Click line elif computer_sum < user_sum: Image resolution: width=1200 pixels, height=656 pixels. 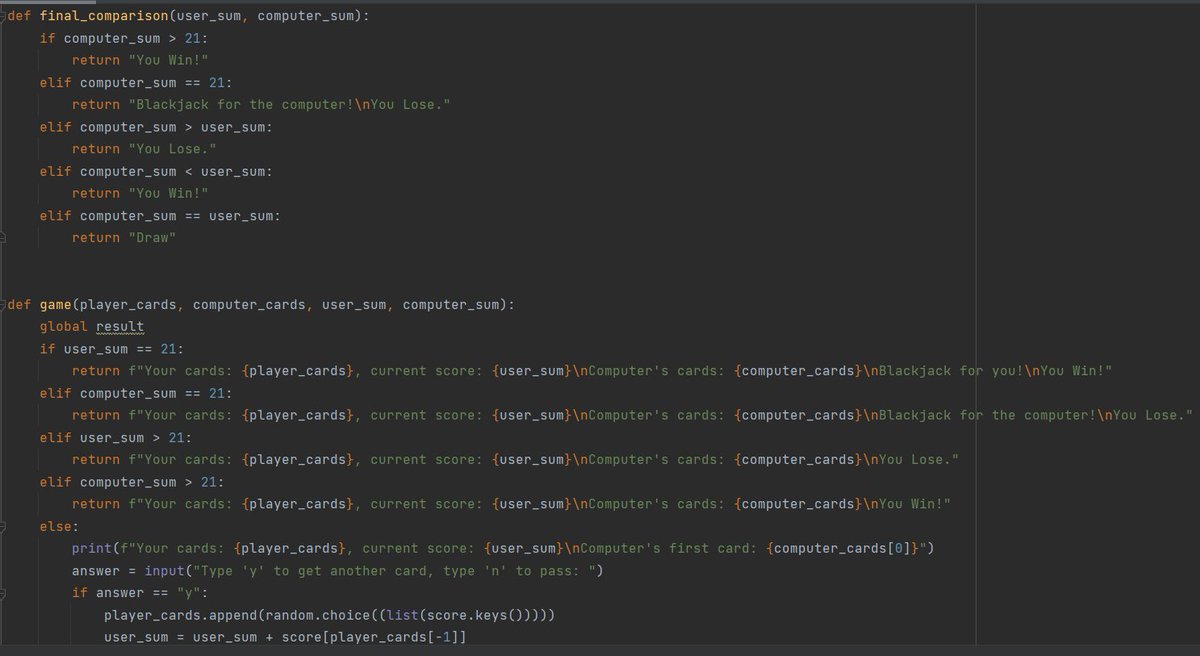point(156,171)
